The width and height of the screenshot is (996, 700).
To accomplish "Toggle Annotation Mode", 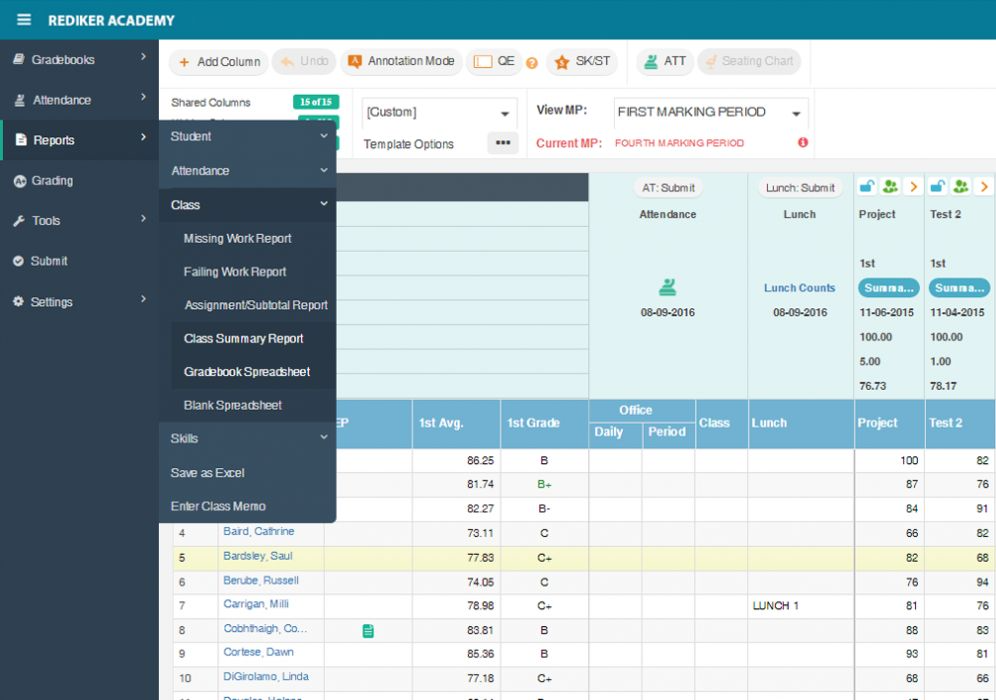I will [x=401, y=62].
